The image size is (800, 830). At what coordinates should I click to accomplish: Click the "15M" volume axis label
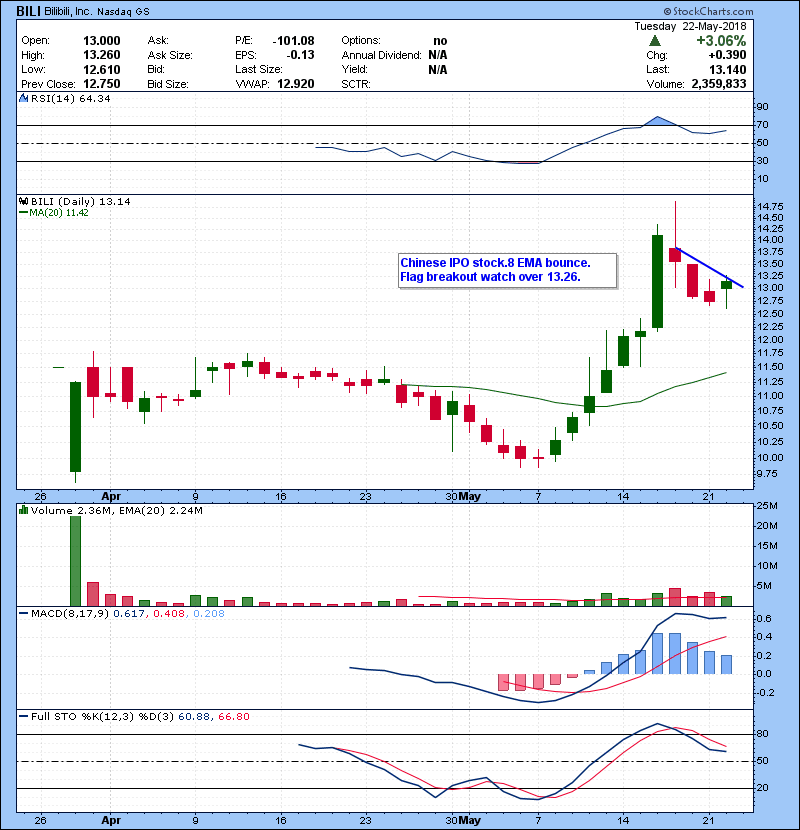coord(767,546)
